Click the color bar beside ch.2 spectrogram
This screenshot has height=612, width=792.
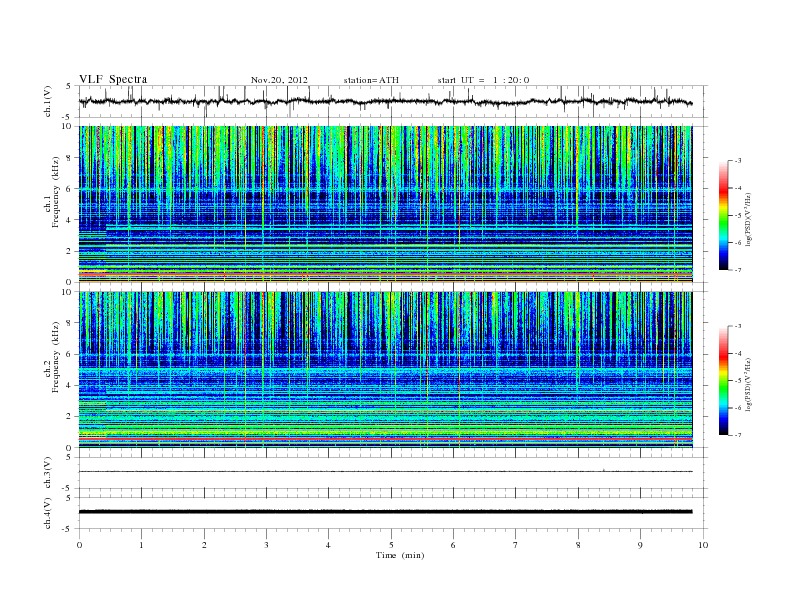click(724, 381)
